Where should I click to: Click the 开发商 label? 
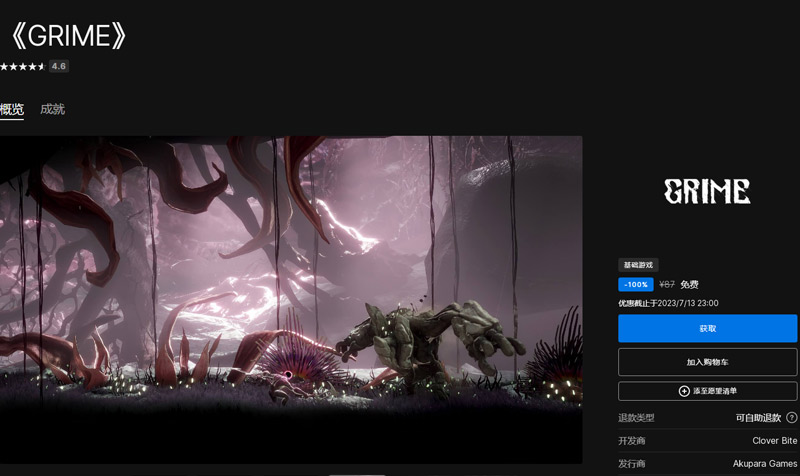[632, 441]
